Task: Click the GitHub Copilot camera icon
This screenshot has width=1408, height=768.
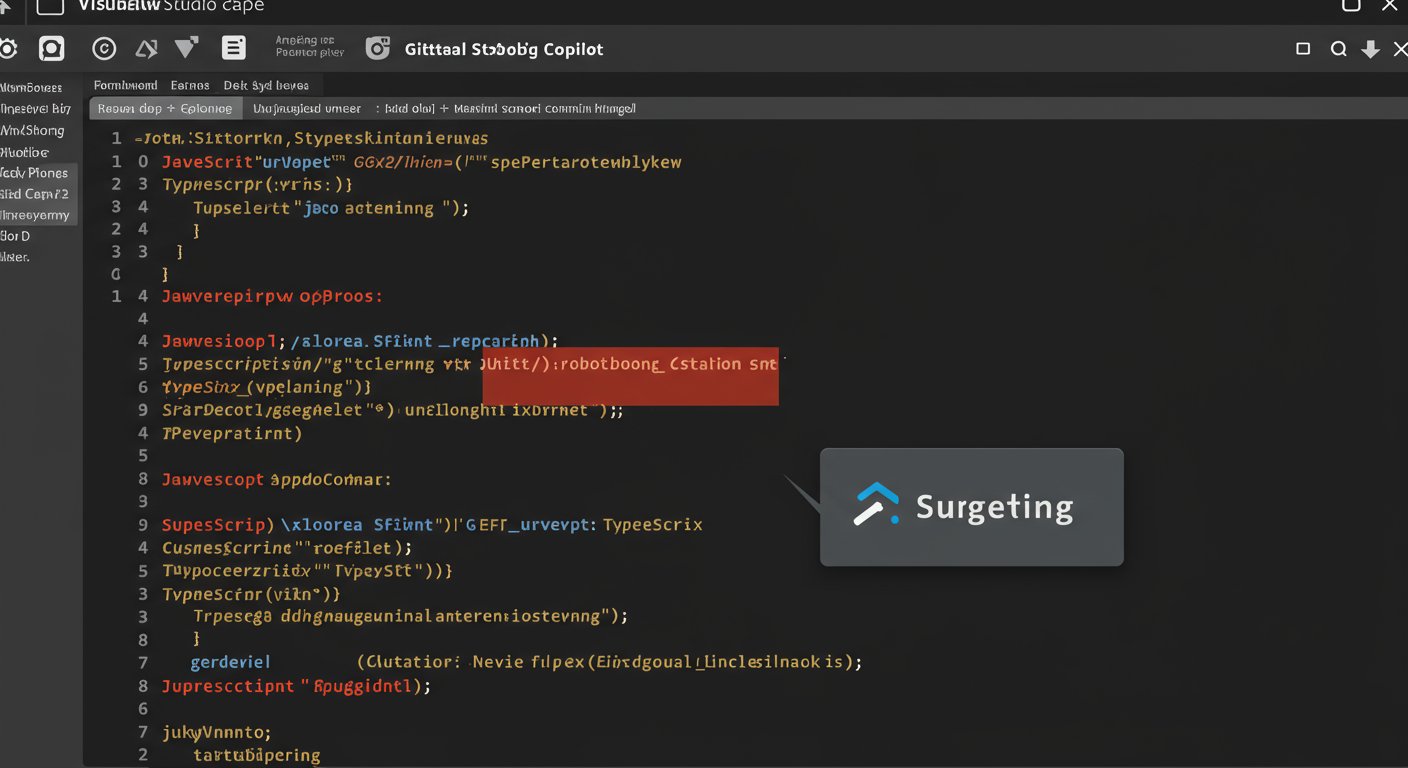Action: coord(377,47)
